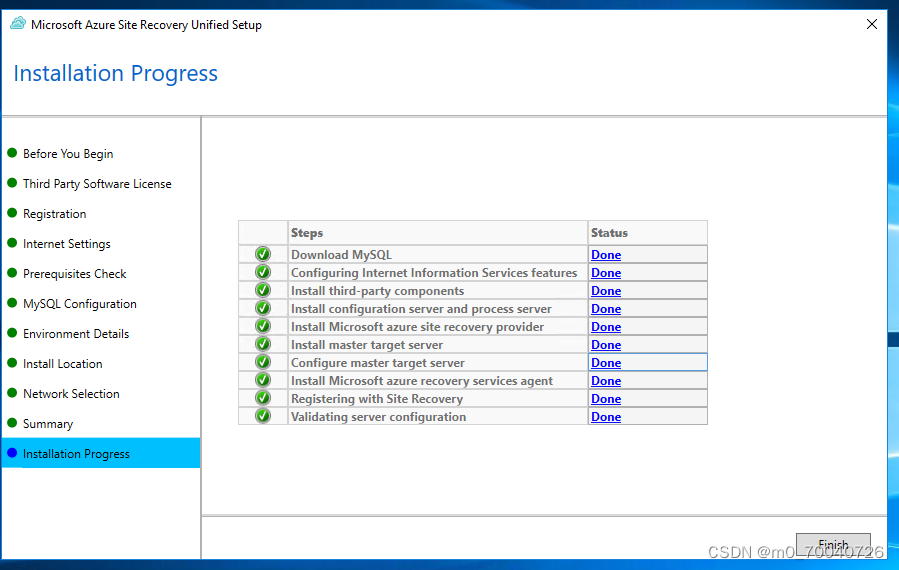899x570 pixels.
Task: Open Done link for Install Microsoft azure recovery services agent
Action: click(606, 381)
